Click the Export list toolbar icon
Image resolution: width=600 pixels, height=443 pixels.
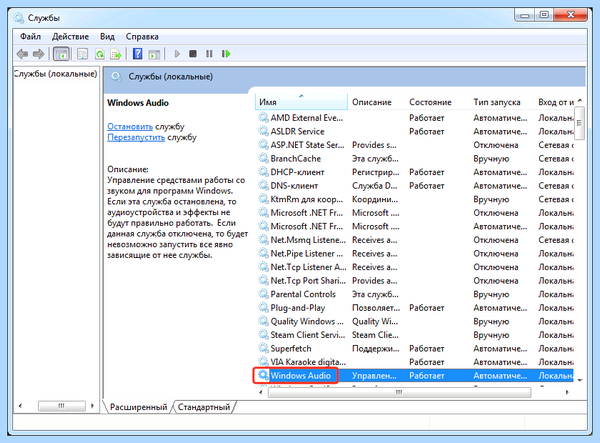116,54
